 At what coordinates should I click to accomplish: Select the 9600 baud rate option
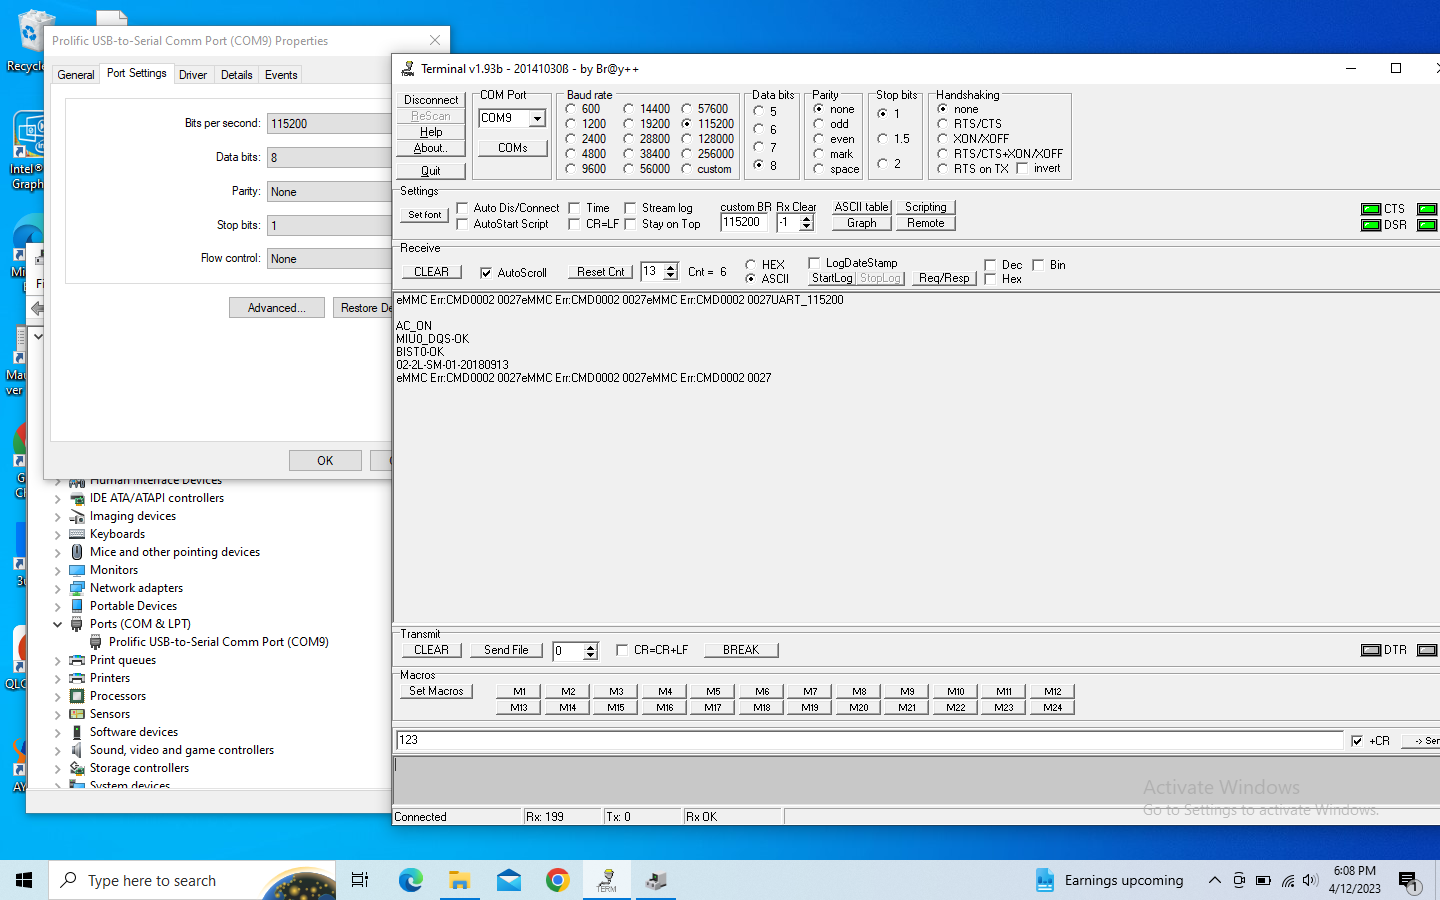(571, 169)
